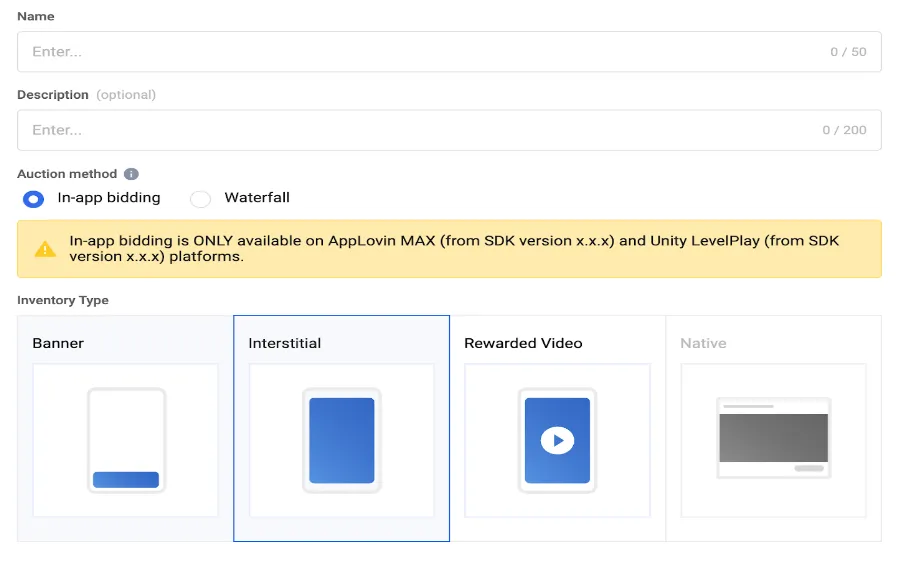Click the 'Inventory Type' label
This screenshot has width=905, height=562.
click(x=63, y=301)
